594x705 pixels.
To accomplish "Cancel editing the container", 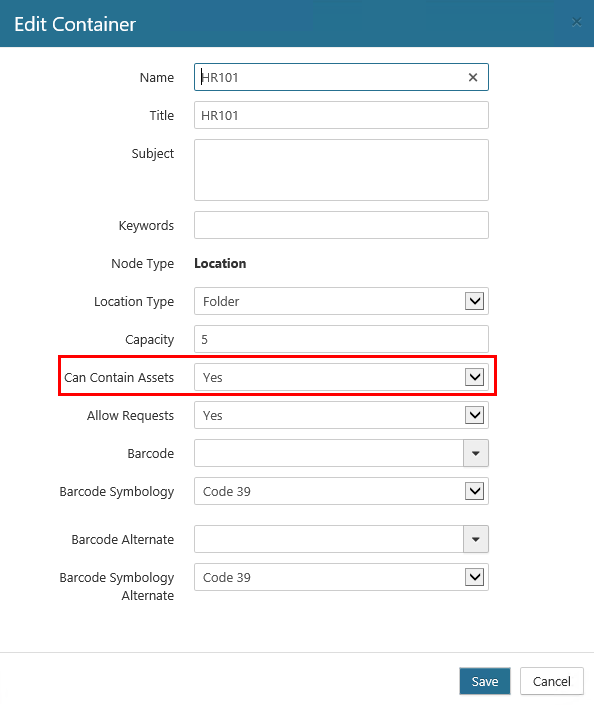I will pyautogui.click(x=552, y=681).
